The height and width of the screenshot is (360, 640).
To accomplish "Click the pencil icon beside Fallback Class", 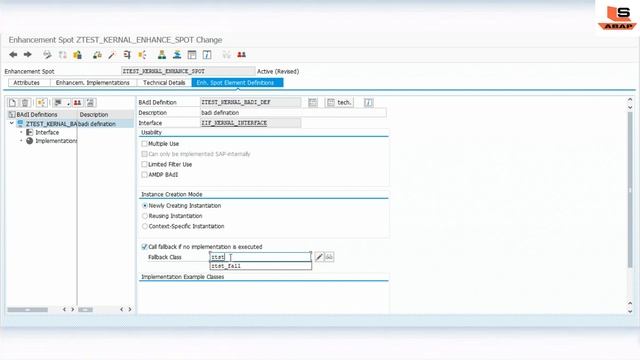I will pos(319,257).
